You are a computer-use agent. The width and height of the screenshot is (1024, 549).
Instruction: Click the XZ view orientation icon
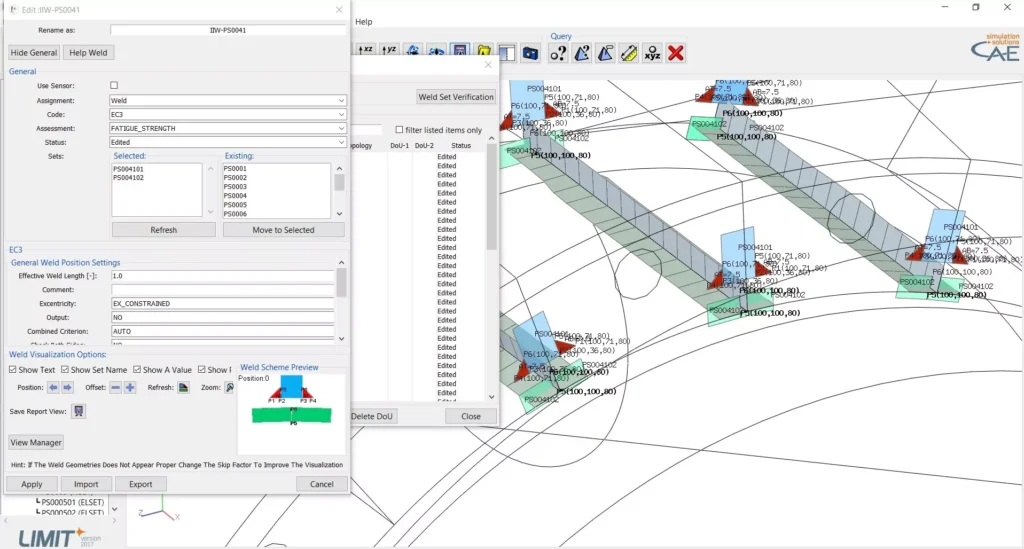(x=365, y=51)
